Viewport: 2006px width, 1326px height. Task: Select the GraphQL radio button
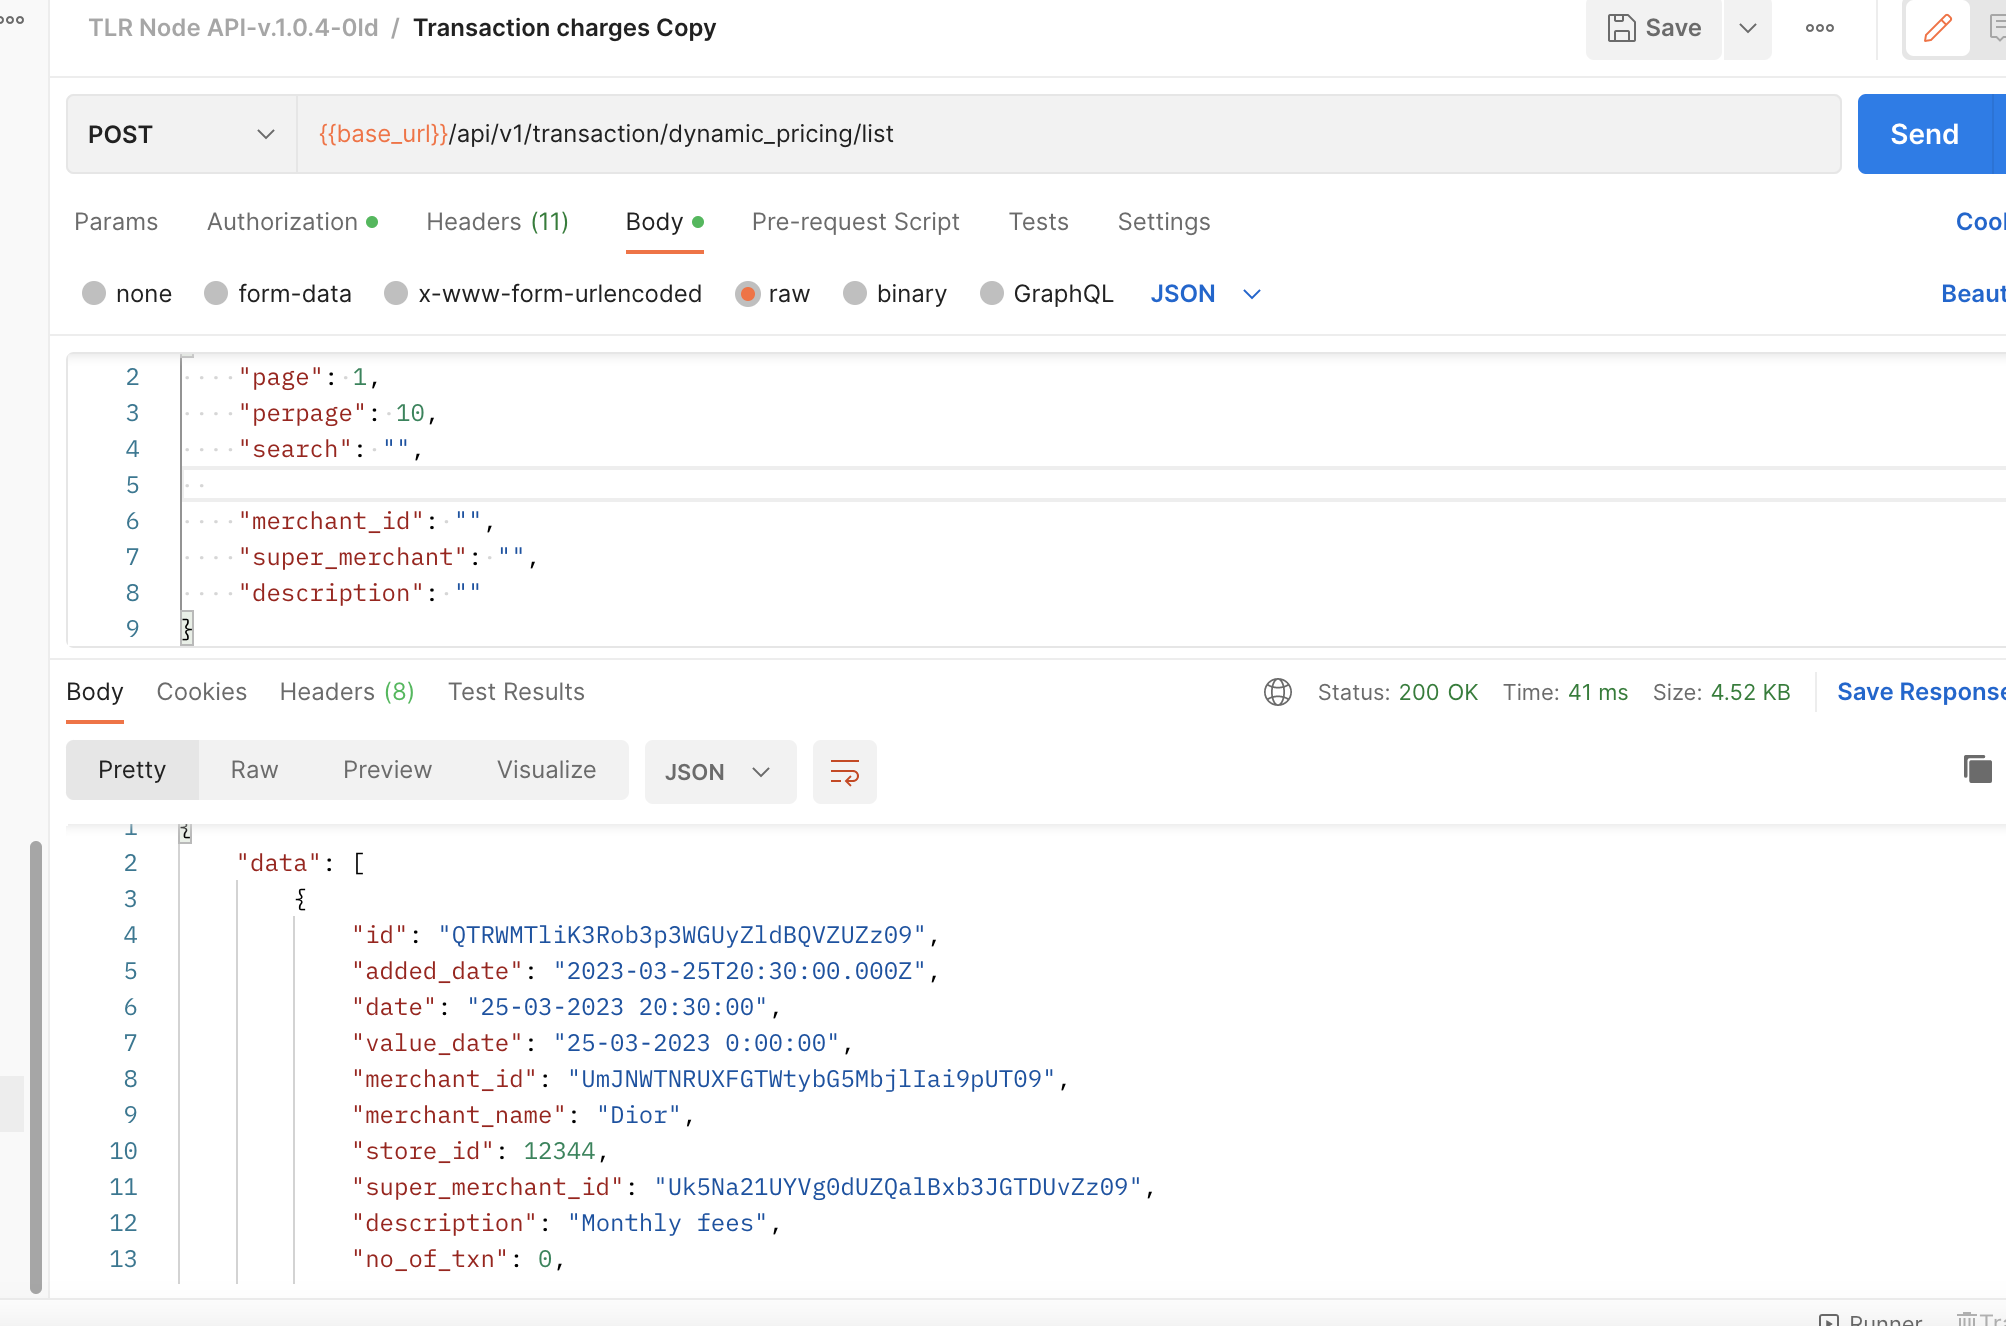pos(992,293)
